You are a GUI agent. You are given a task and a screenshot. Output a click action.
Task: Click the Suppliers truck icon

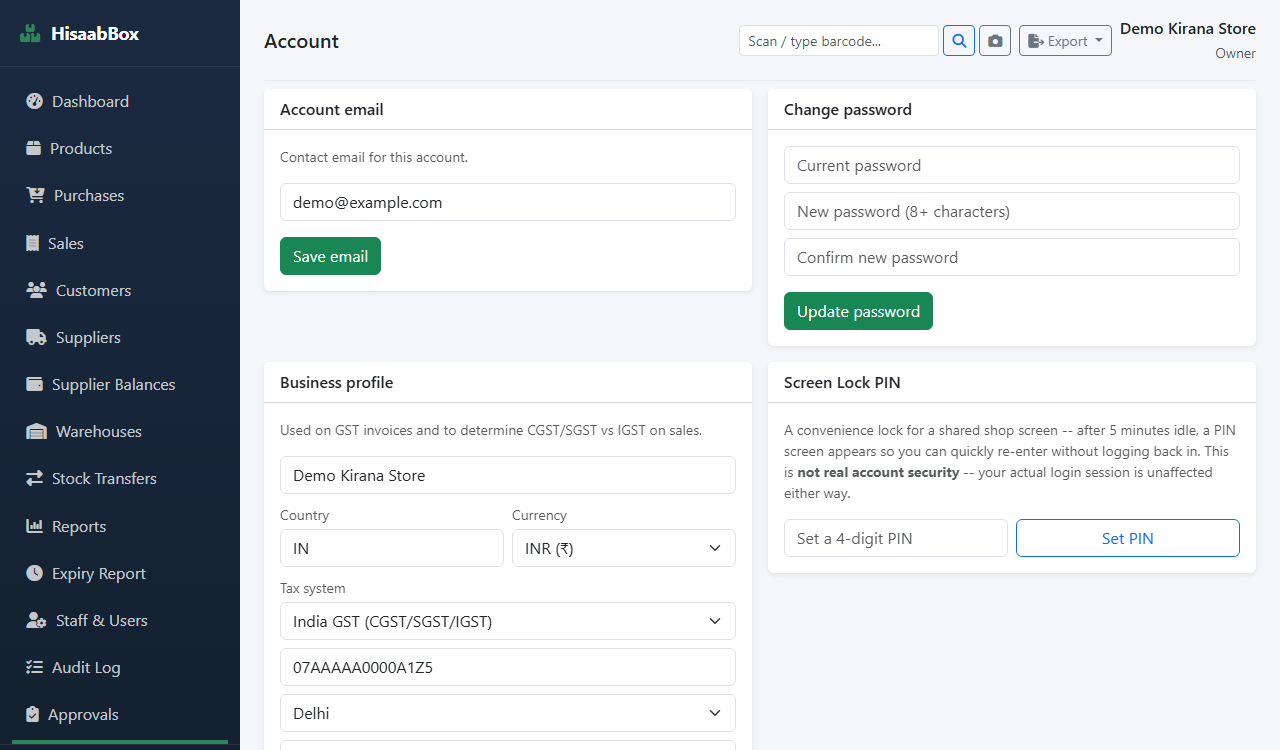tap(37, 337)
